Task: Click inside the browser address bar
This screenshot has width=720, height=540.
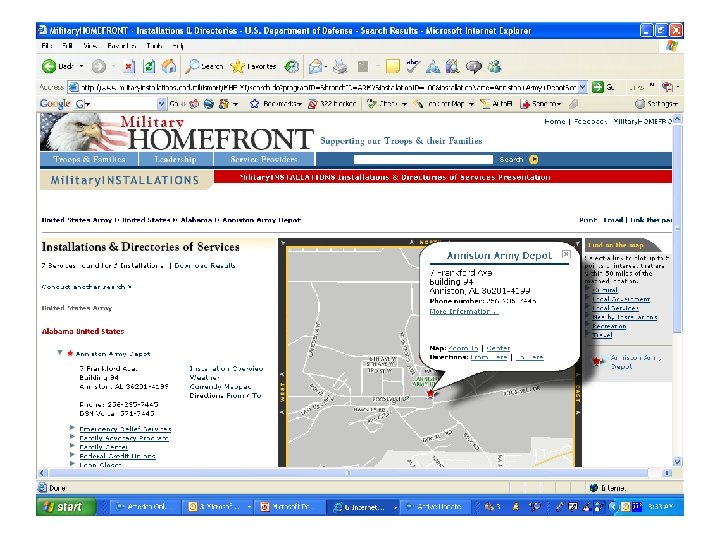Action: [328, 87]
